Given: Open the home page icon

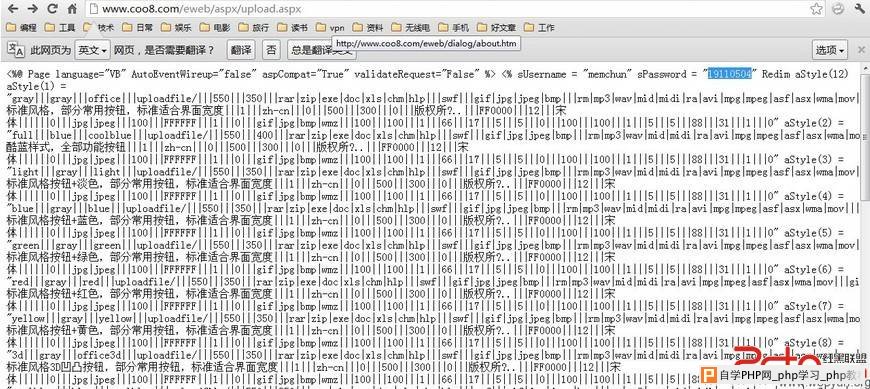Looking at the screenshot, I should click(x=72, y=8).
